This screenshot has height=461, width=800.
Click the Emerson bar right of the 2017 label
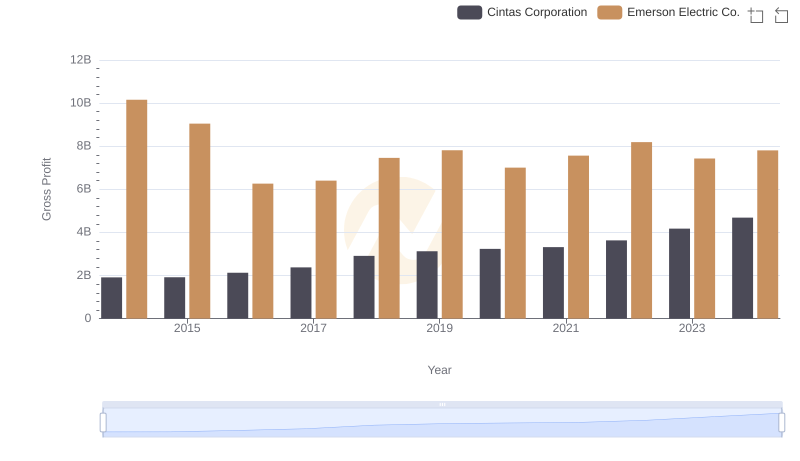pos(326,249)
